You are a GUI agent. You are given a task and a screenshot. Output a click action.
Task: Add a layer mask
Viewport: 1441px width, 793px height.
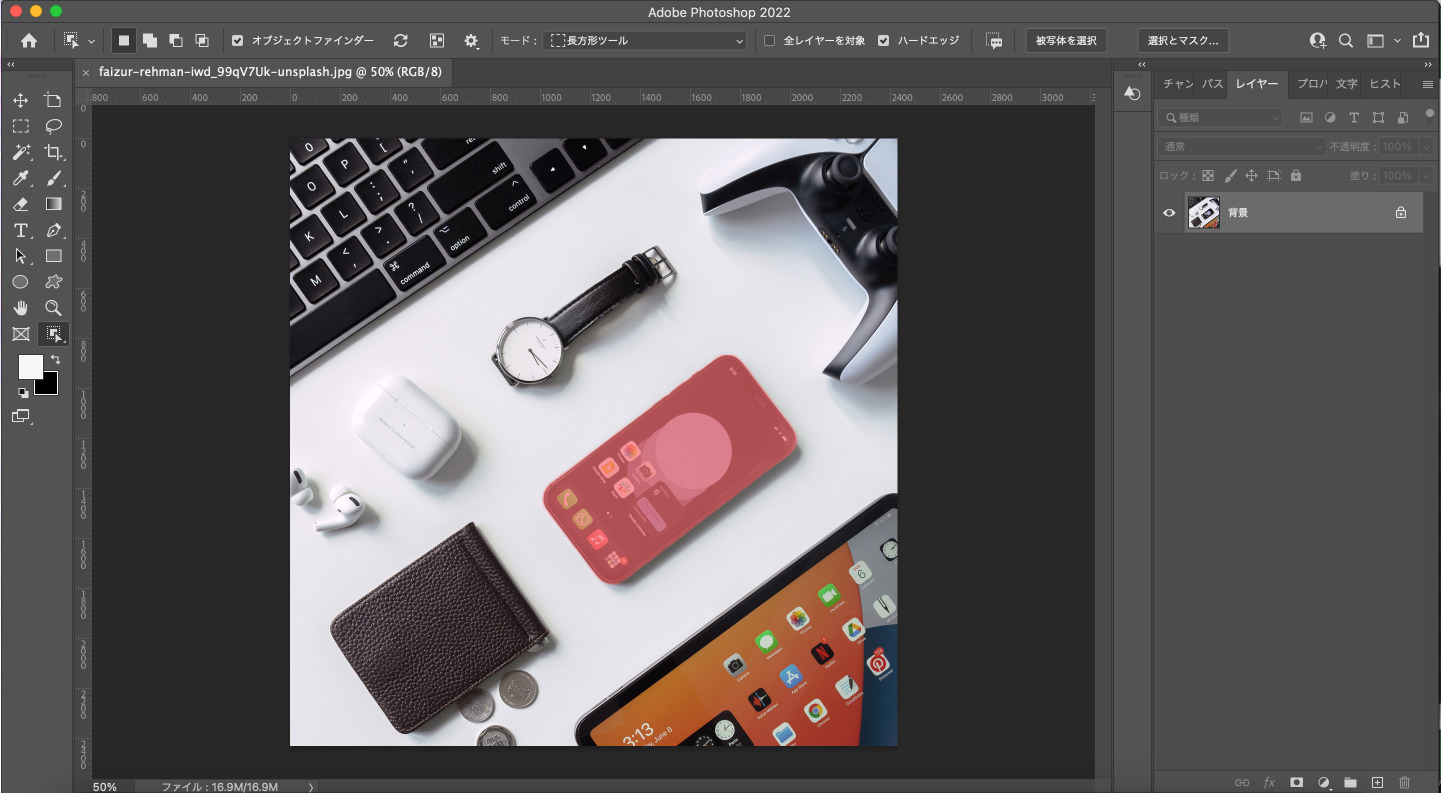1297,782
